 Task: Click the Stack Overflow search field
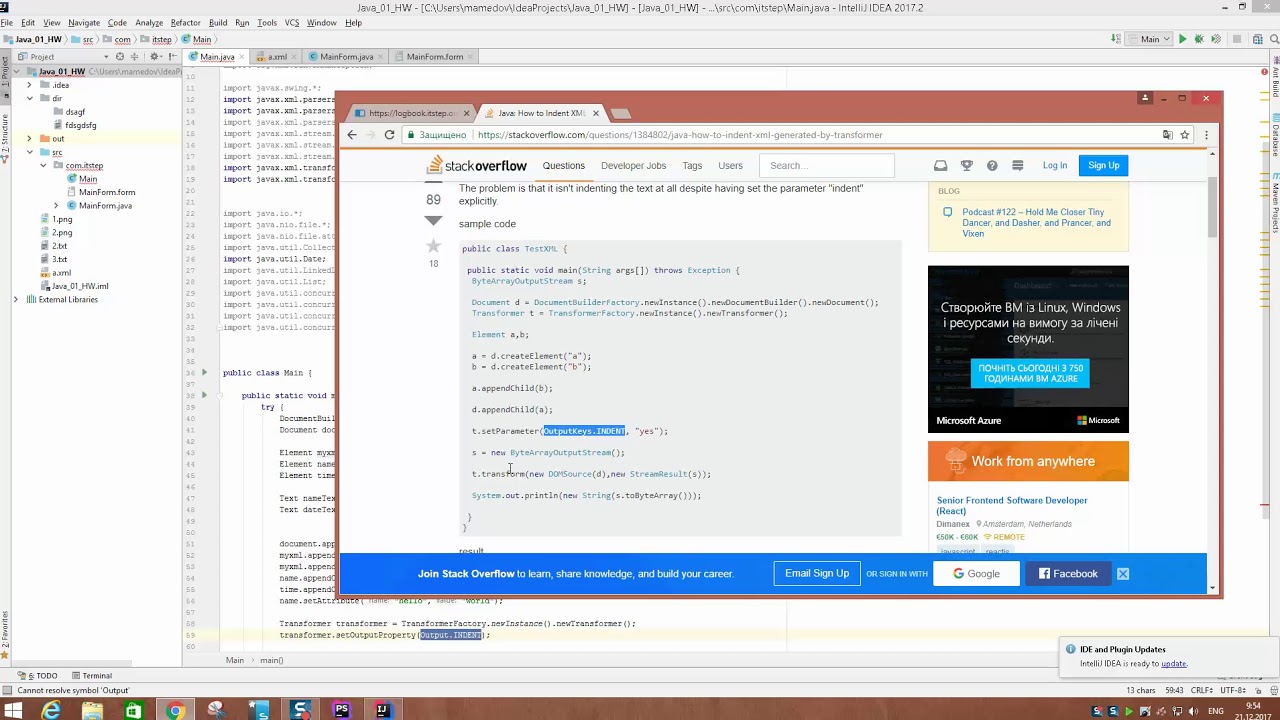[826, 166]
